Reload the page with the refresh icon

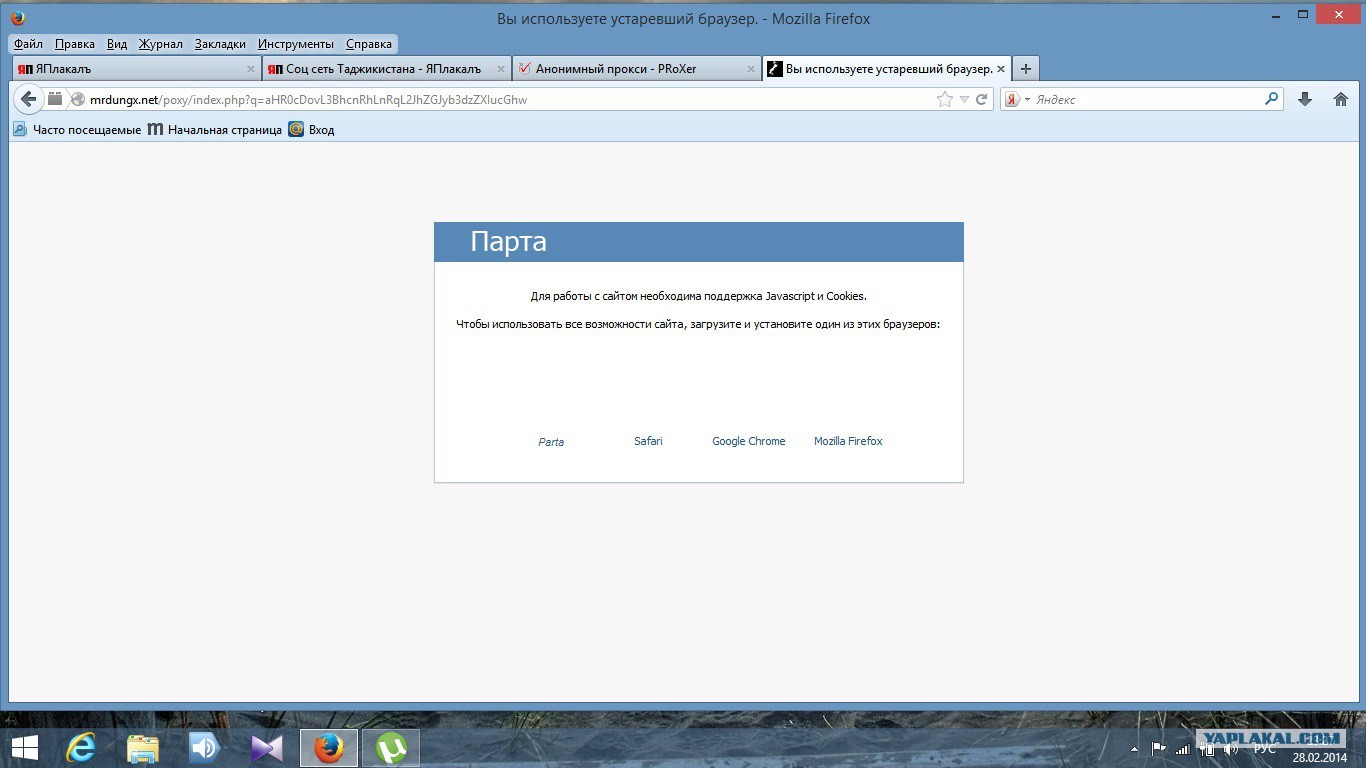click(x=982, y=99)
